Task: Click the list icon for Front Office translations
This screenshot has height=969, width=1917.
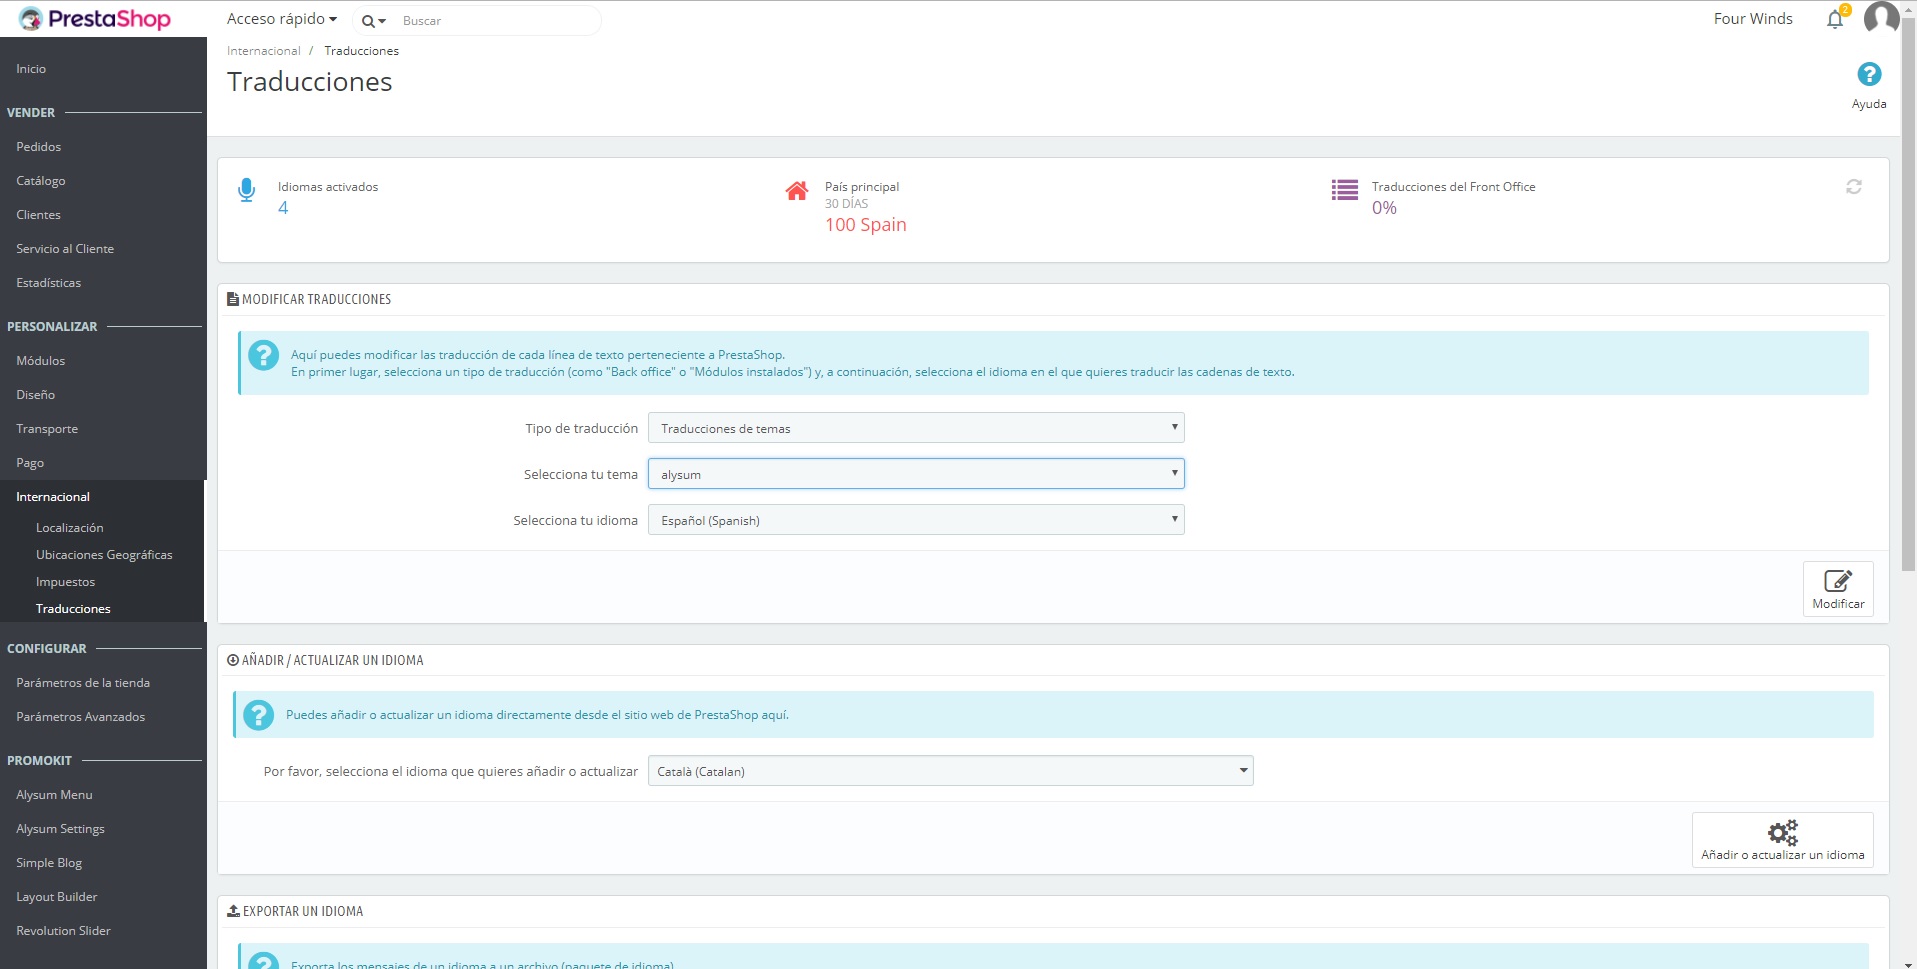Action: (1345, 190)
